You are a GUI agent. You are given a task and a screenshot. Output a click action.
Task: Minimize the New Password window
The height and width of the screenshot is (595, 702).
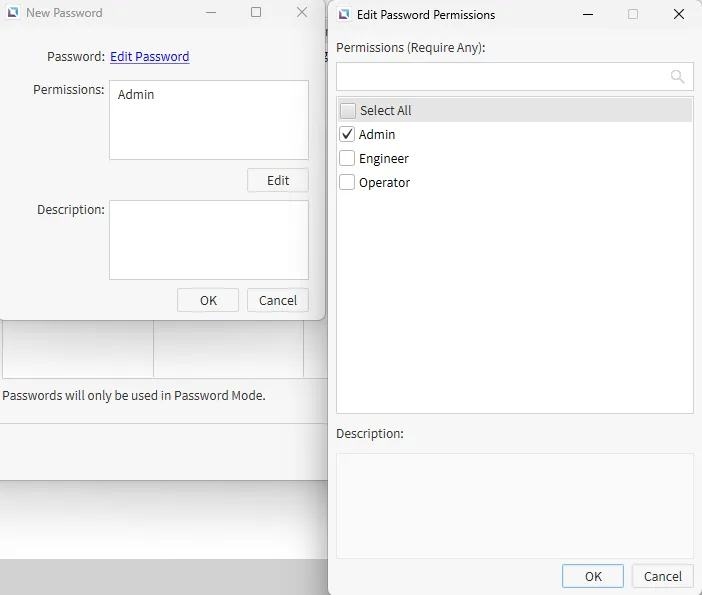click(211, 13)
